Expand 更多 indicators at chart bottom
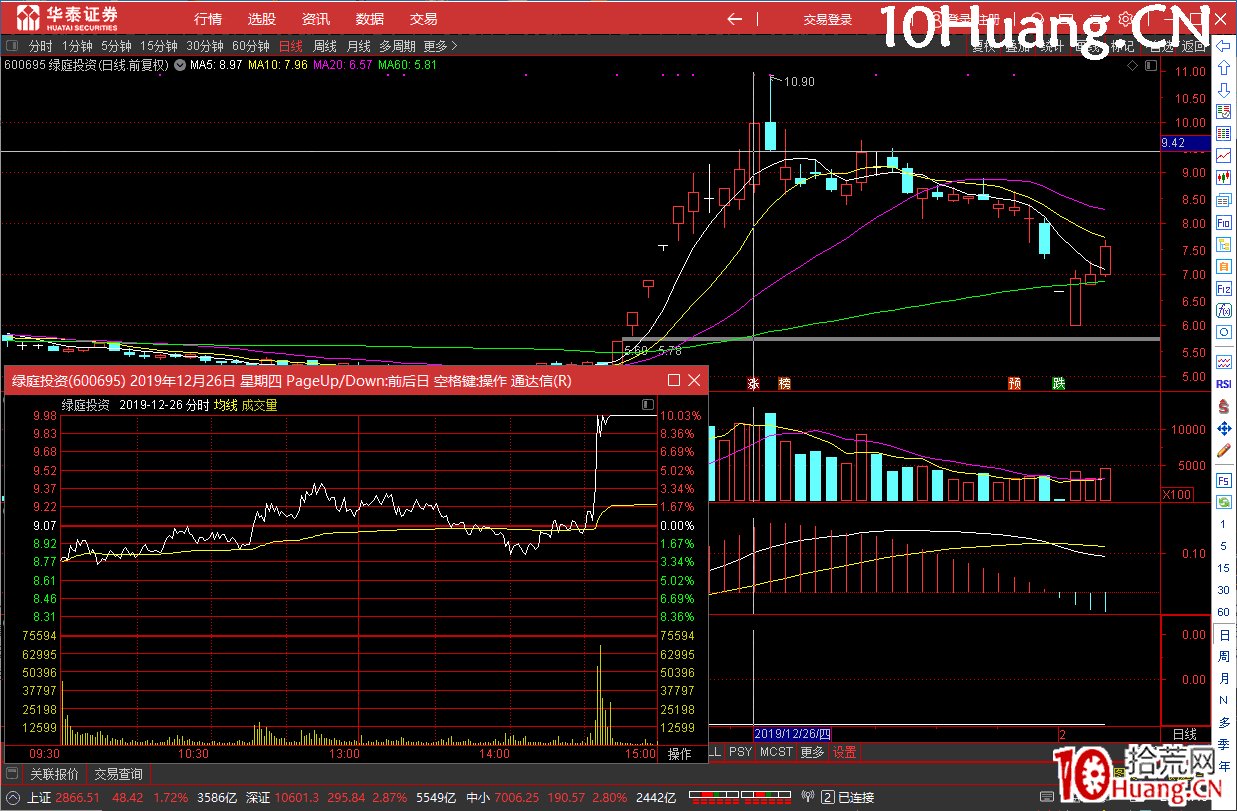The image size is (1237, 811). coord(812,752)
